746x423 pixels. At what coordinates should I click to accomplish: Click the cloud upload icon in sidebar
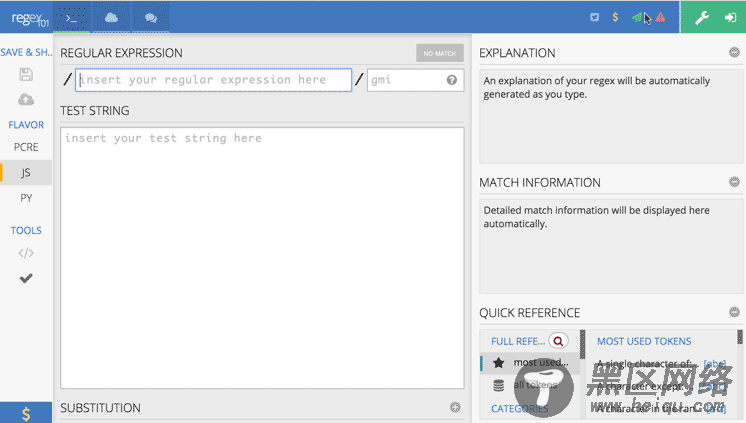26,99
